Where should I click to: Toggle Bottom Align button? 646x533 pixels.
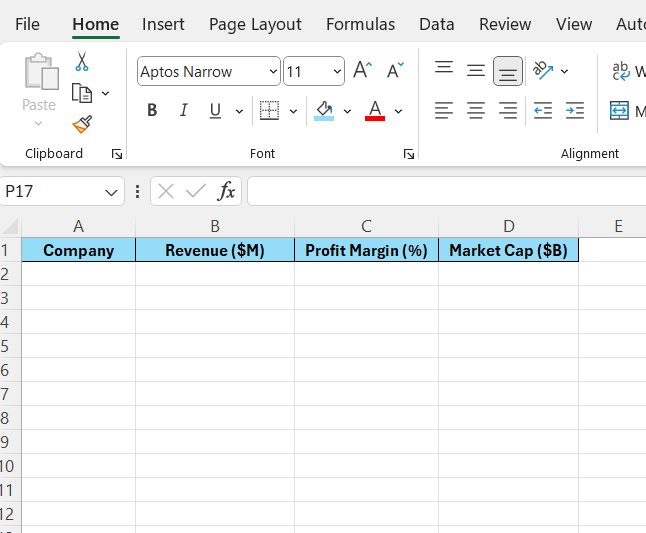(508, 71)
